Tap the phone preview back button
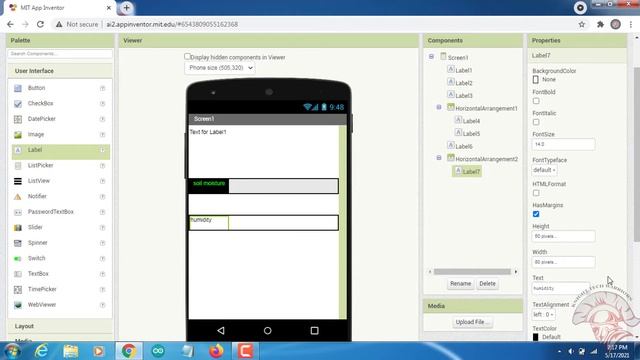 click(221, 331)
